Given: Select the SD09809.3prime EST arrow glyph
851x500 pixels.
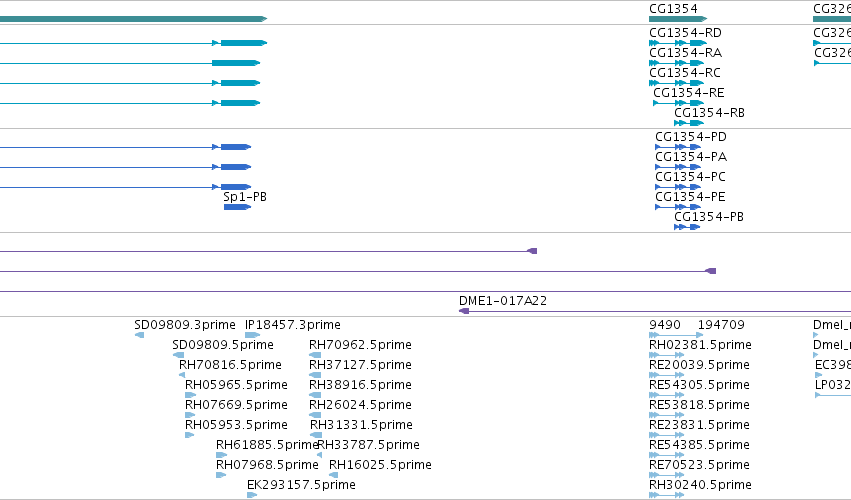Looking at the screenshot, I should (x=139, y=335).
